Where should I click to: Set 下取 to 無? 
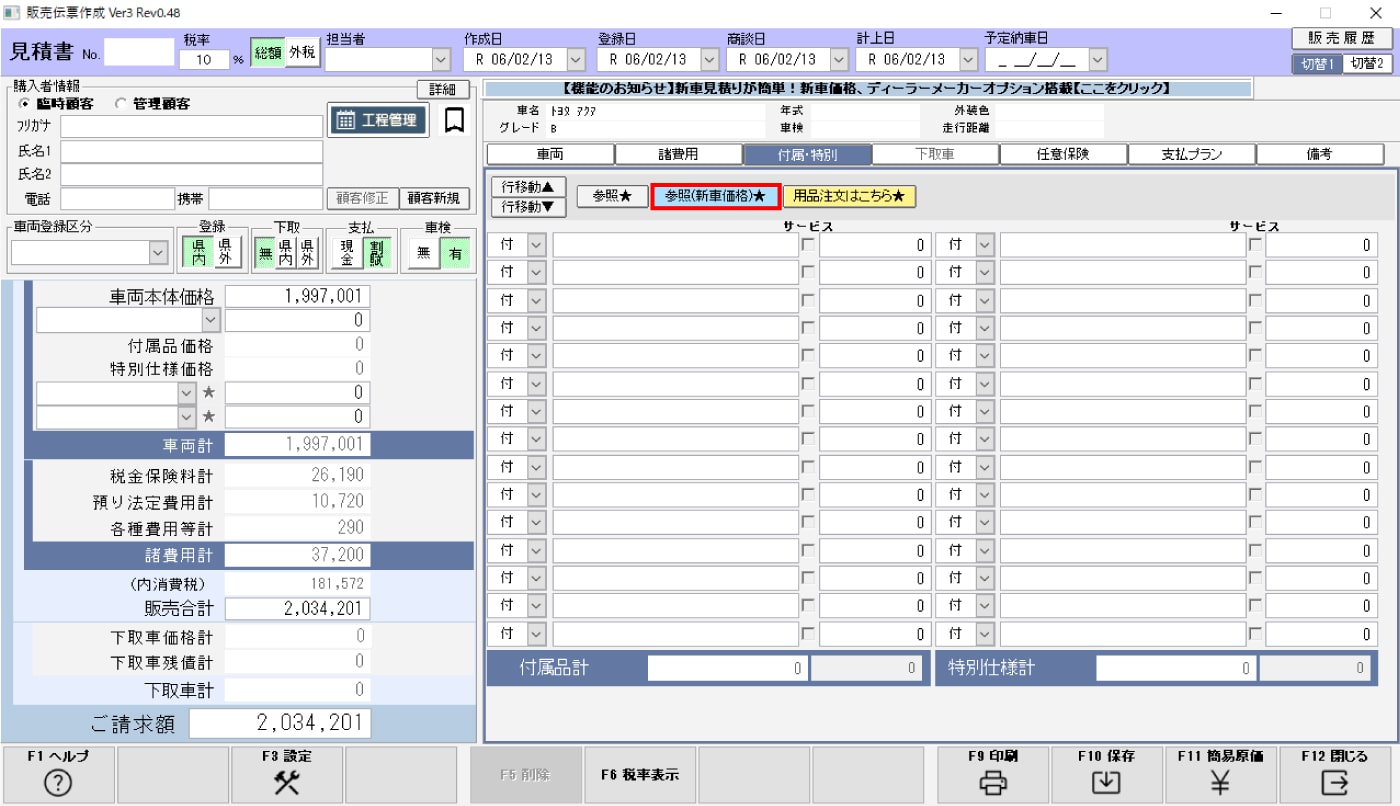pyautogui.click(x=265, y=254)
